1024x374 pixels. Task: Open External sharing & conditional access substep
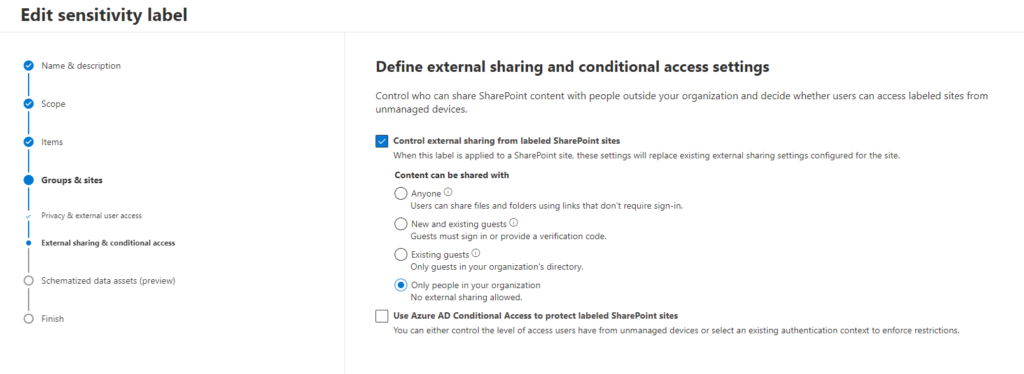point(108,243)
